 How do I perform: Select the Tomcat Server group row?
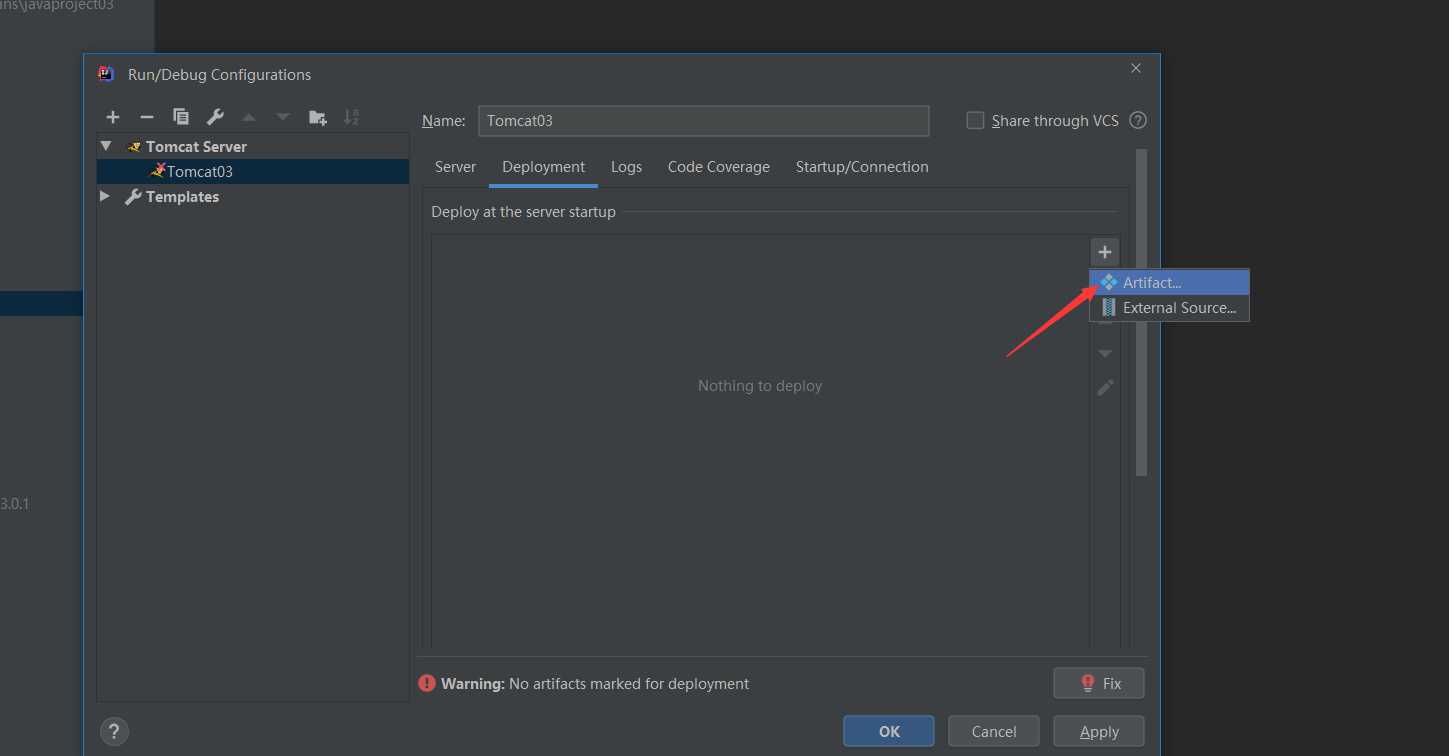pyautogui.click(x=253, y=146)
